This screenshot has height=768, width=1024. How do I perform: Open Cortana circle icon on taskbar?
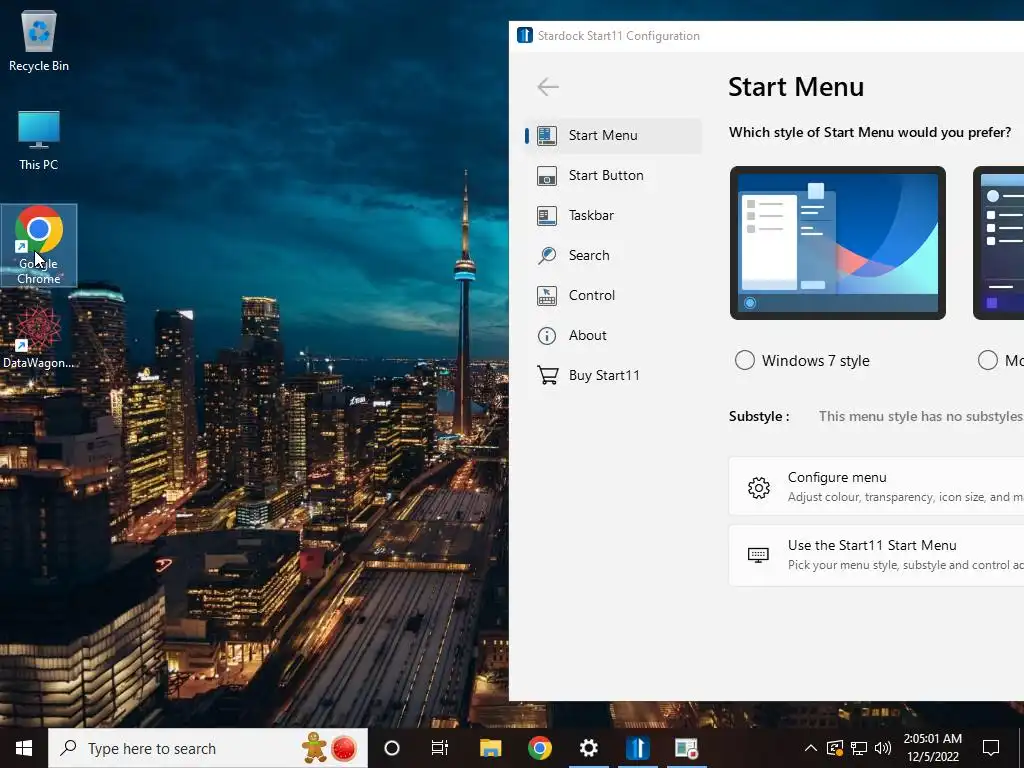coord(392,748)
